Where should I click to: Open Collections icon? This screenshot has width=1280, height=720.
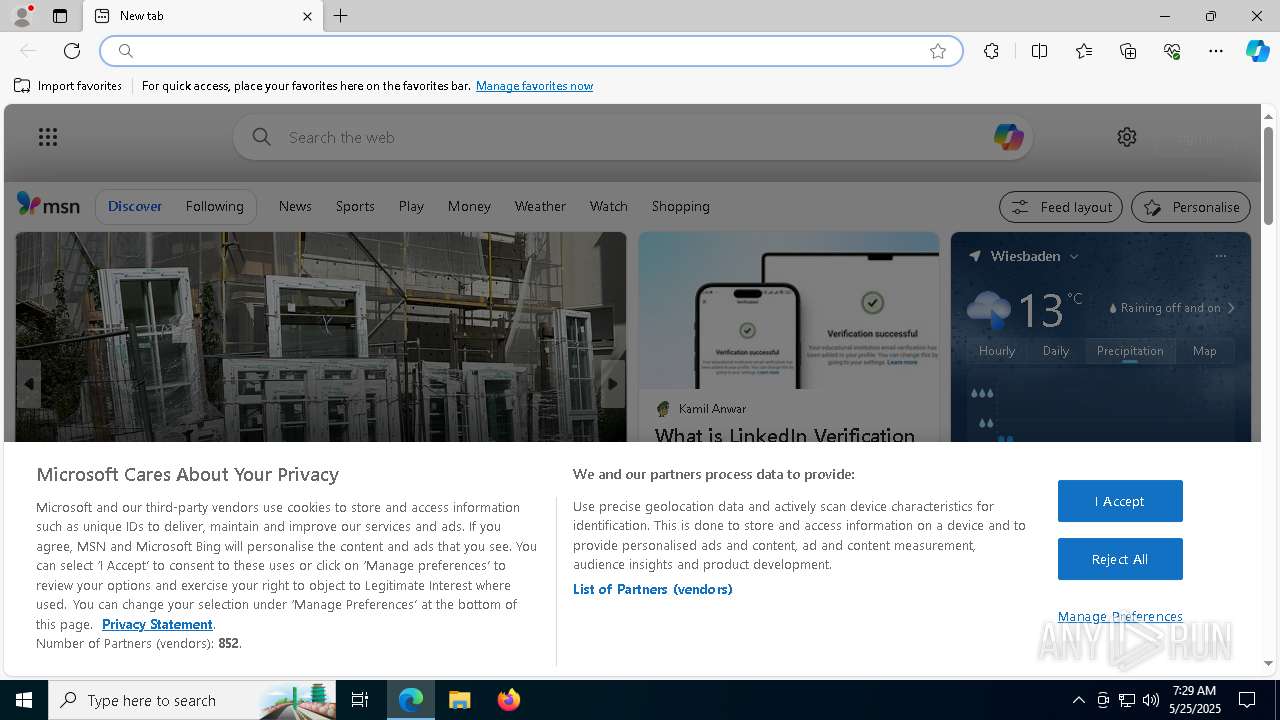1128,51
